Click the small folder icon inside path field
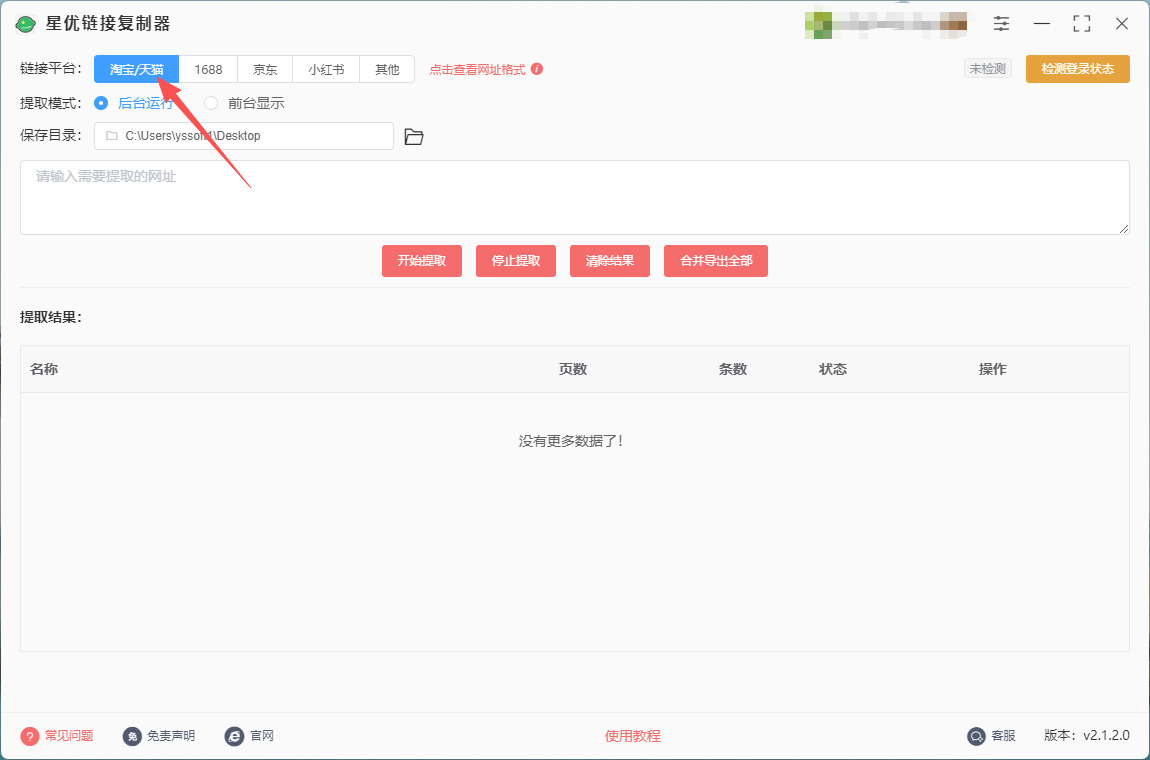Viewport: 1150px width, 760px height. coord(111,136)
